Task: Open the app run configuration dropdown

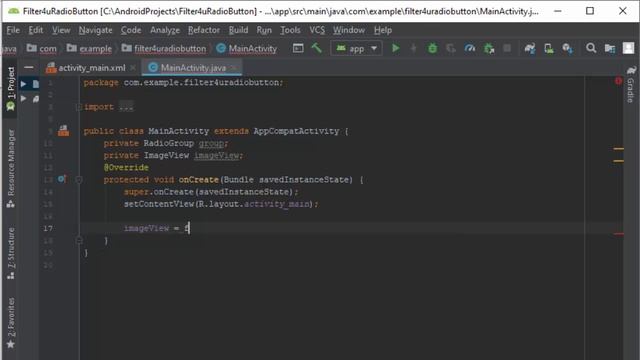Action: tap(356, 49)
